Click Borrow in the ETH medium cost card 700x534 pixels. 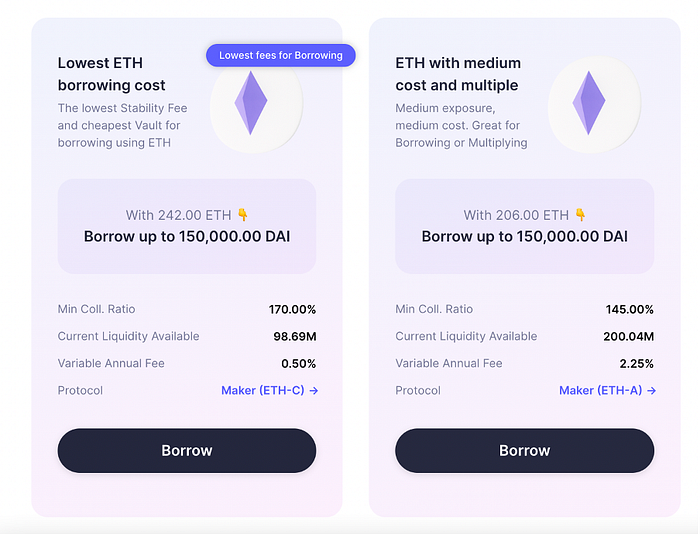525,451
